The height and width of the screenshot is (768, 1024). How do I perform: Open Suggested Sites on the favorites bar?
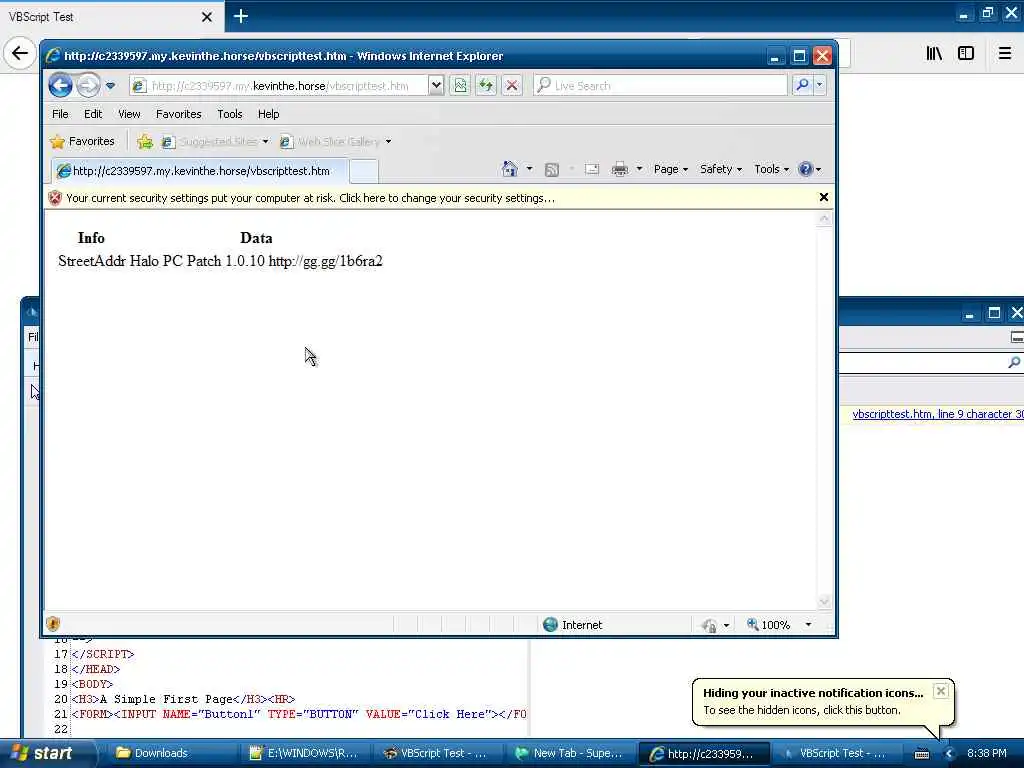coord(215,141)
